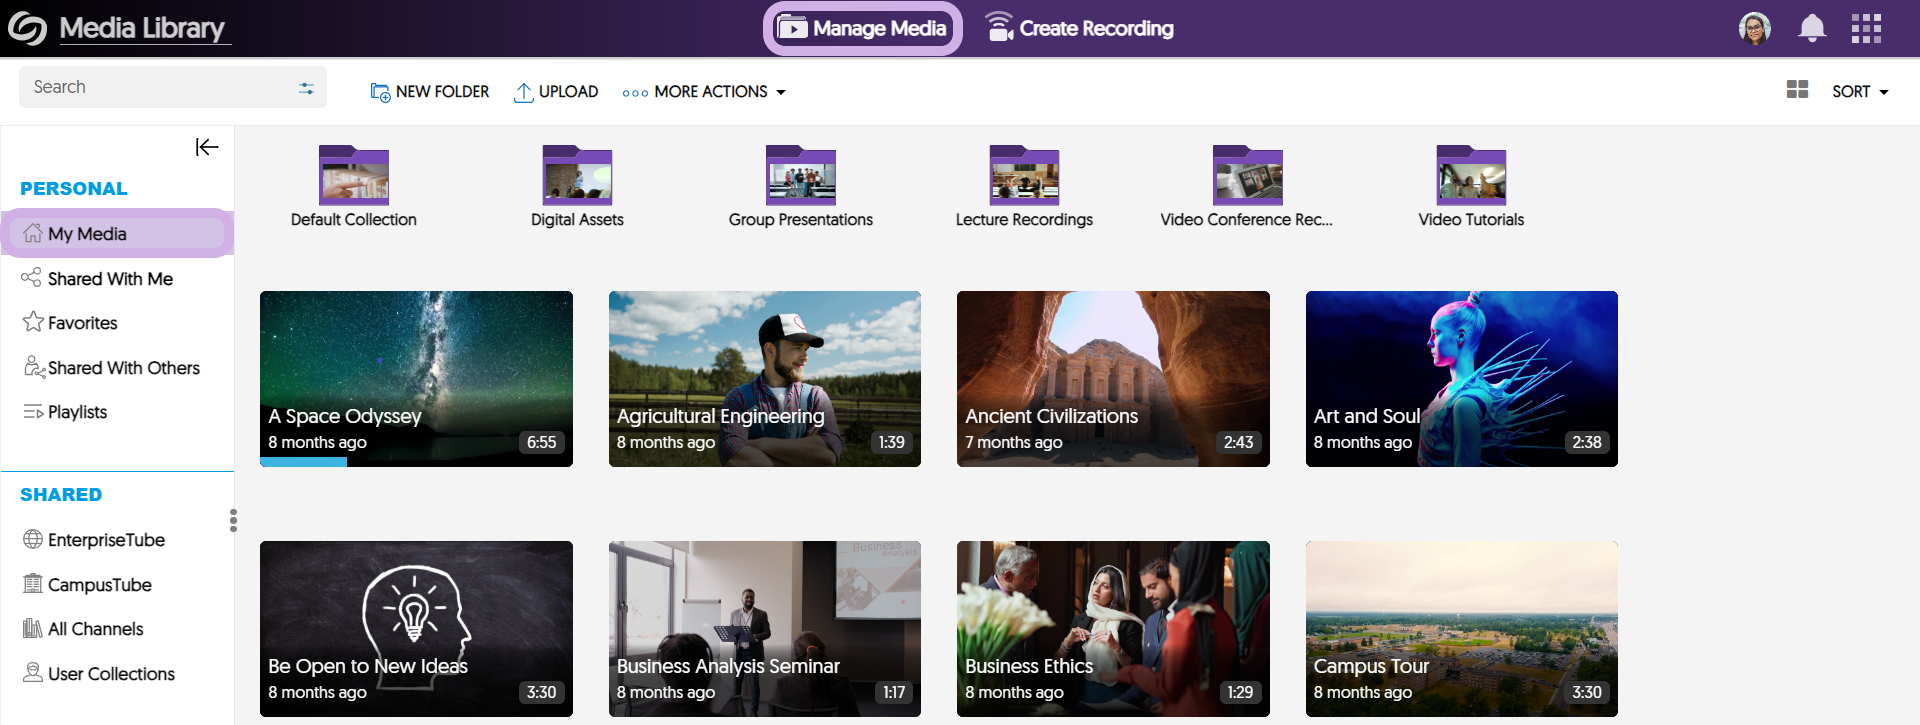Expand the MORE ACTIONS dropdown
Image resolution: width=1920 pixels, height=725 pixels.
click(x=704, y=91)
